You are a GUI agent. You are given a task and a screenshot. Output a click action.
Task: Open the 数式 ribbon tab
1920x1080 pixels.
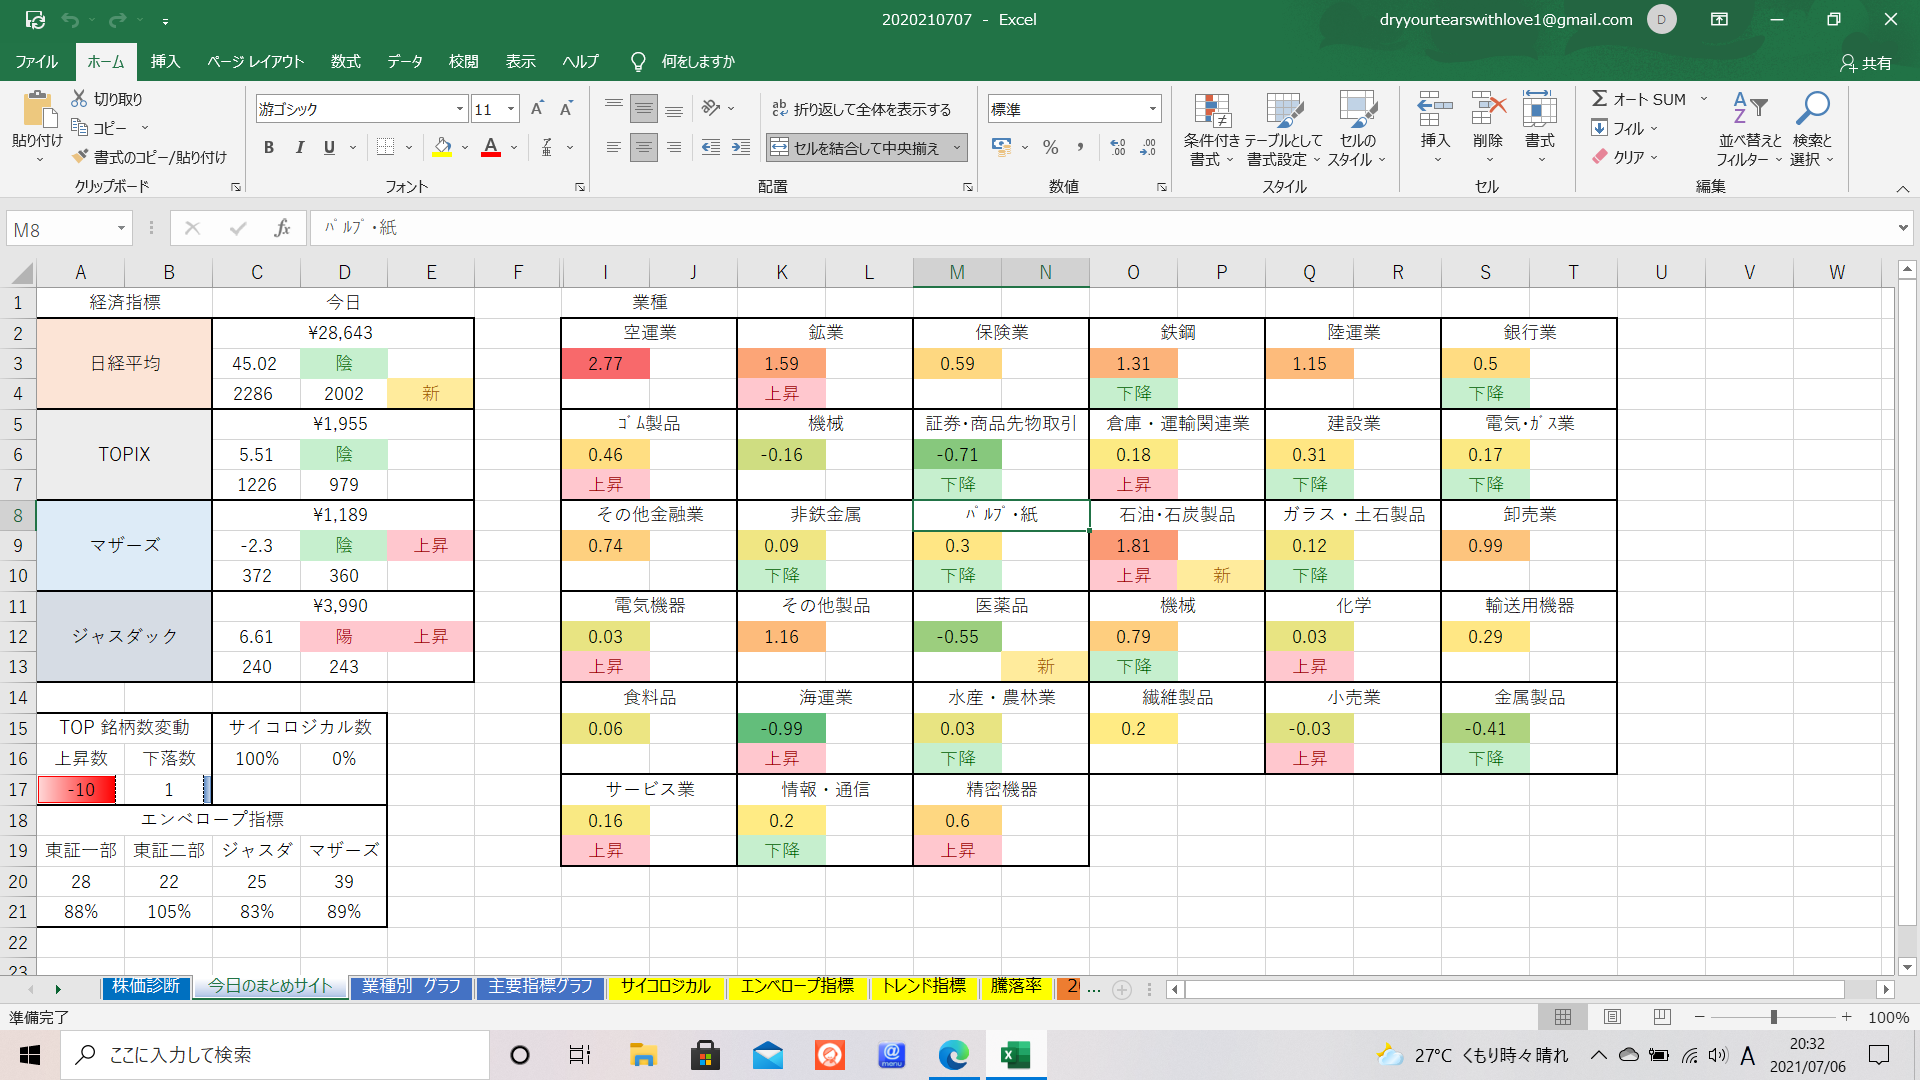click(x=345, y=62)
